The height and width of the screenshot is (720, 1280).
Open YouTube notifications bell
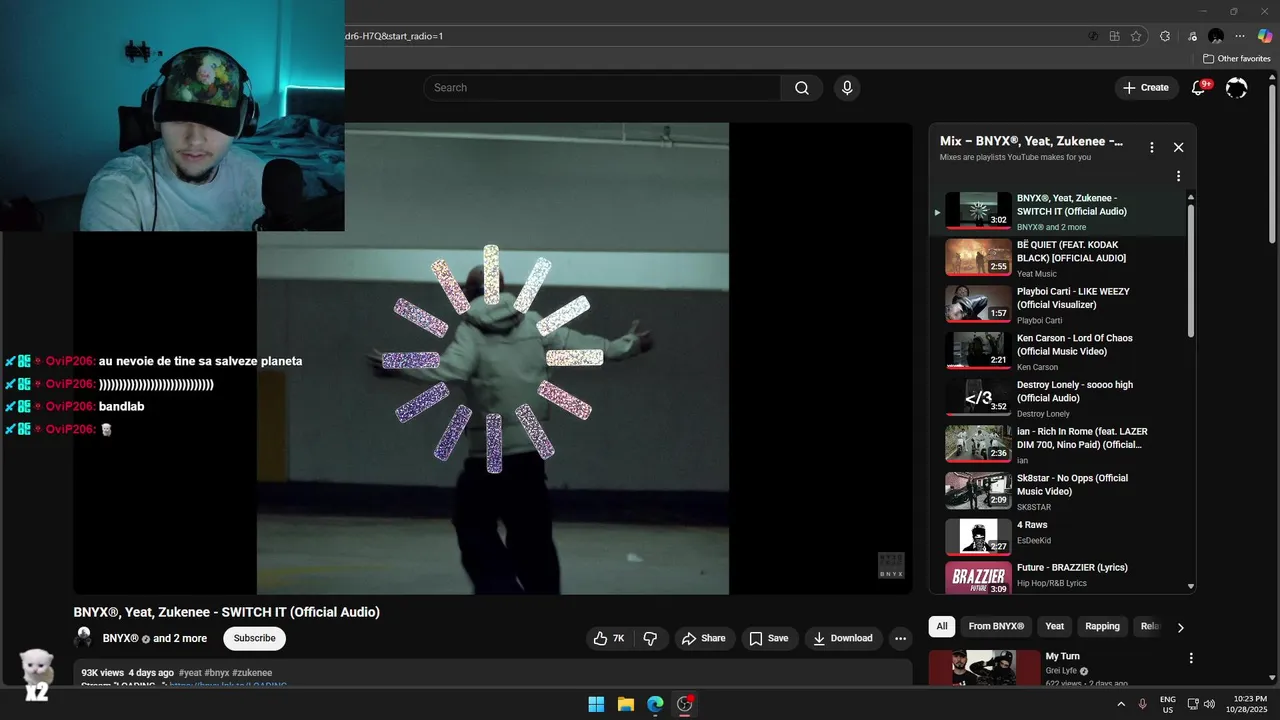(x=1198, y=88)
